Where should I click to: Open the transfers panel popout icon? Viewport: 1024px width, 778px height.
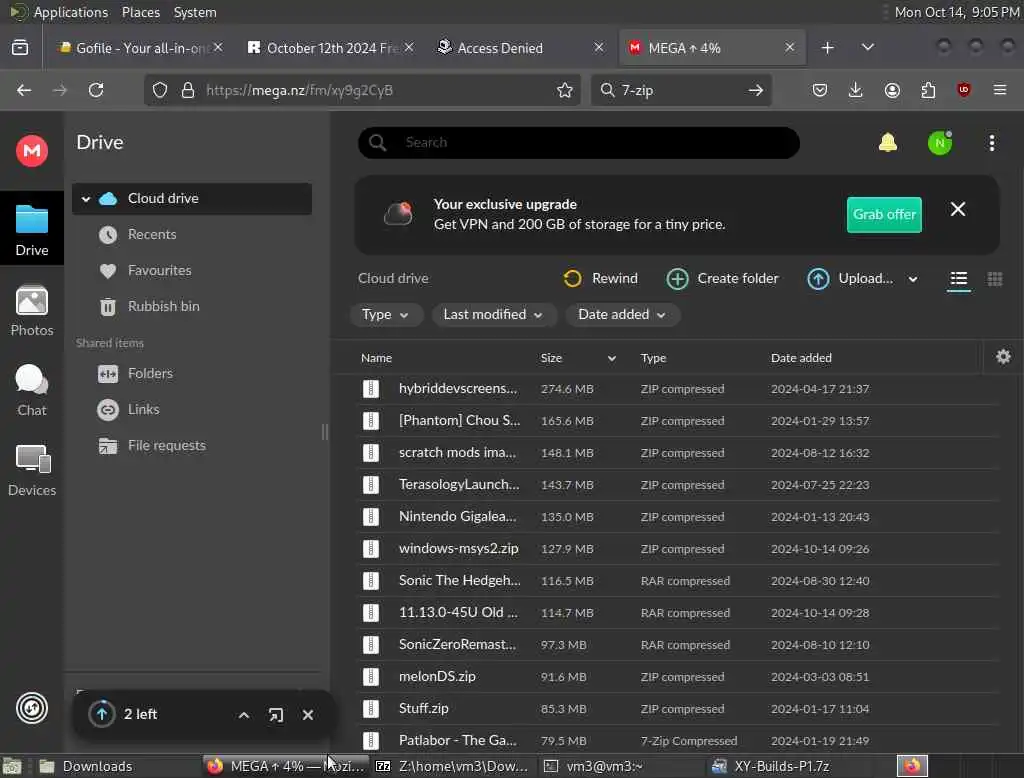click(276, 715)
